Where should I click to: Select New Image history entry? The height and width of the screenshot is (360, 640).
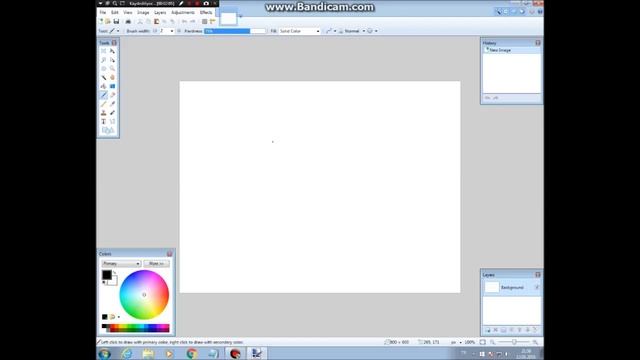[x=512, y=50]
